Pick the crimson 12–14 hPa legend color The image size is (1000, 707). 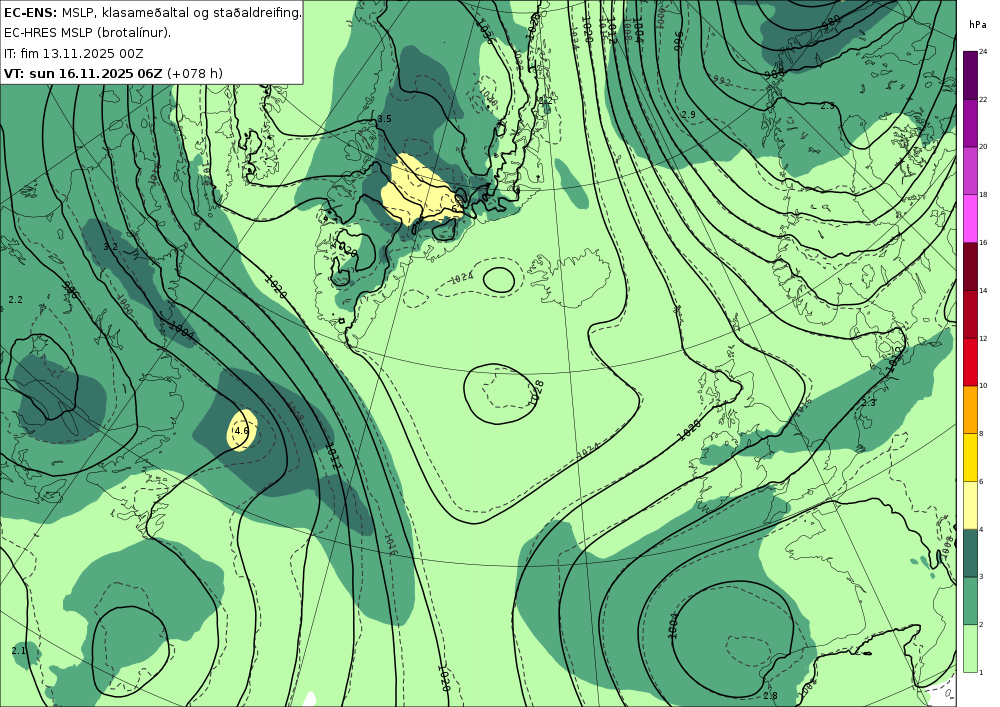pyautogui.click(x=970, y=314)
